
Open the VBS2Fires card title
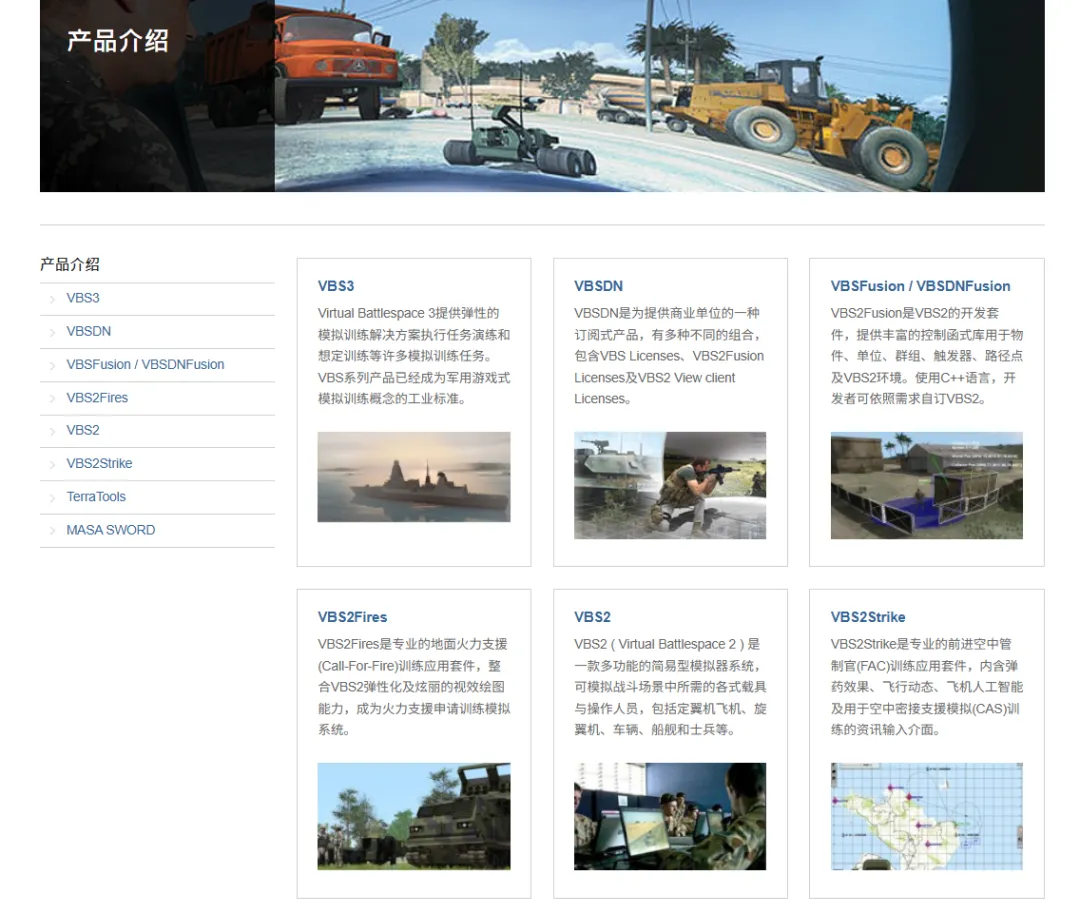(352, 617)
